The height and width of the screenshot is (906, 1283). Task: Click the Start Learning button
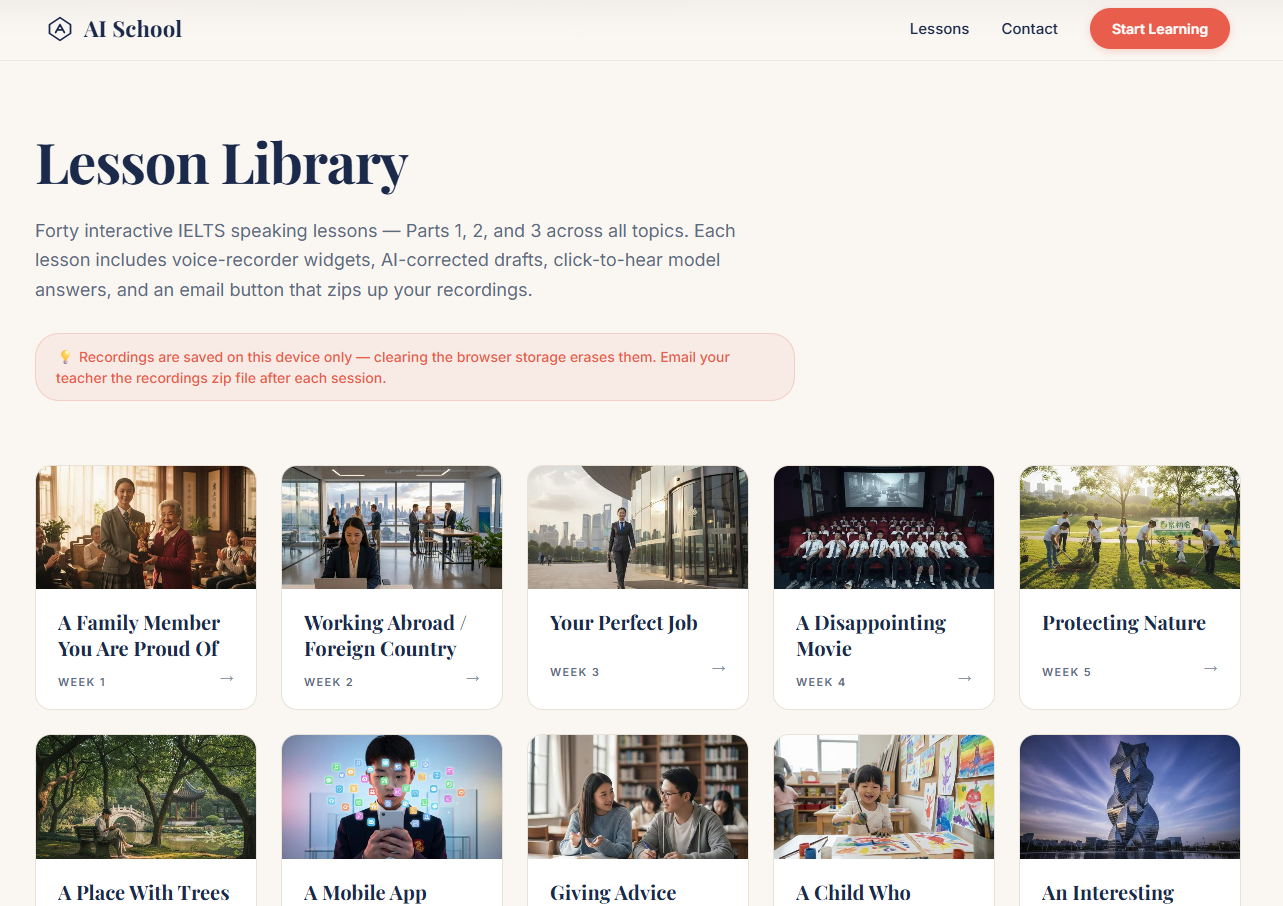pyautogui.click(x=1159, y=29)
